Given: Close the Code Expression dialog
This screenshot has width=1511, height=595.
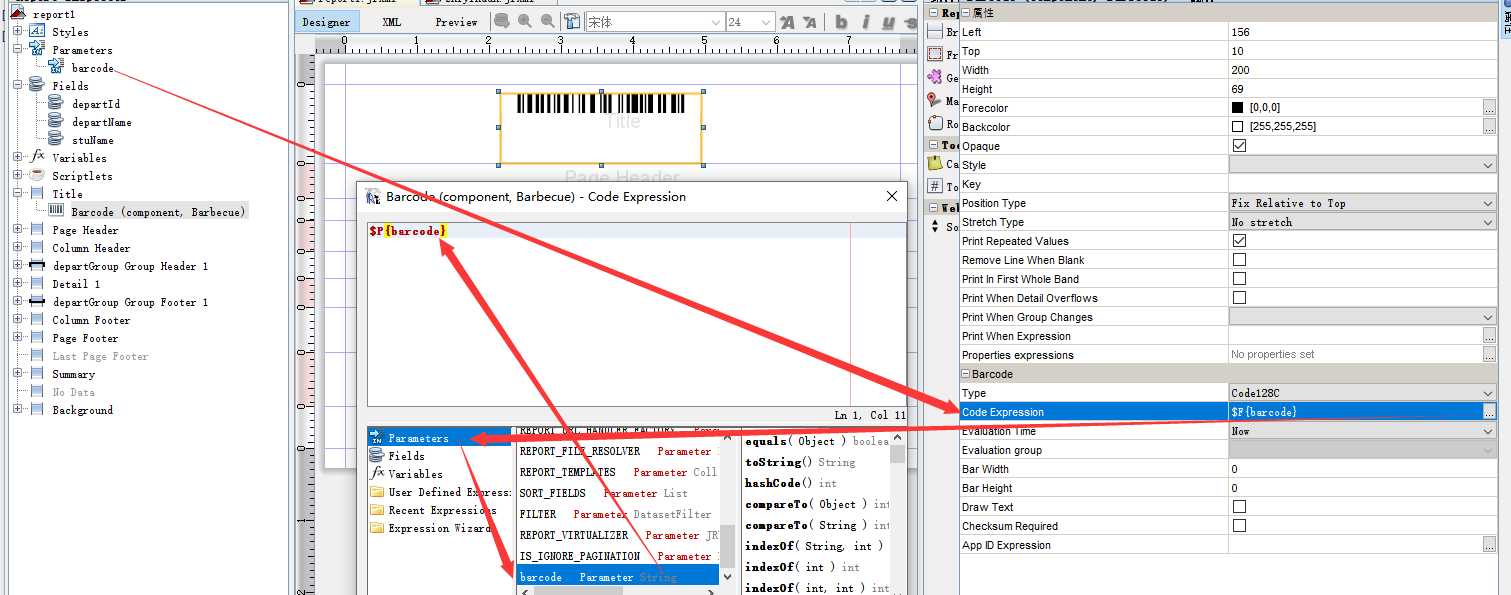Looking at the screenshot, I should pyautogui.click(x=892, y=197).
